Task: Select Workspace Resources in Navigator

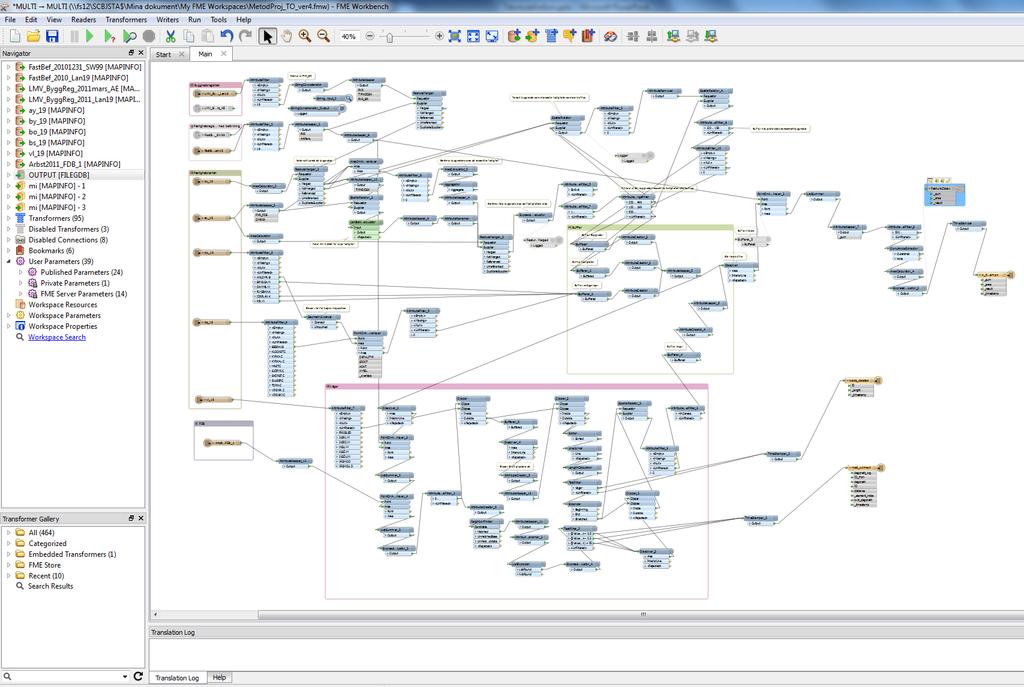Action: click(x=63, y=305)
